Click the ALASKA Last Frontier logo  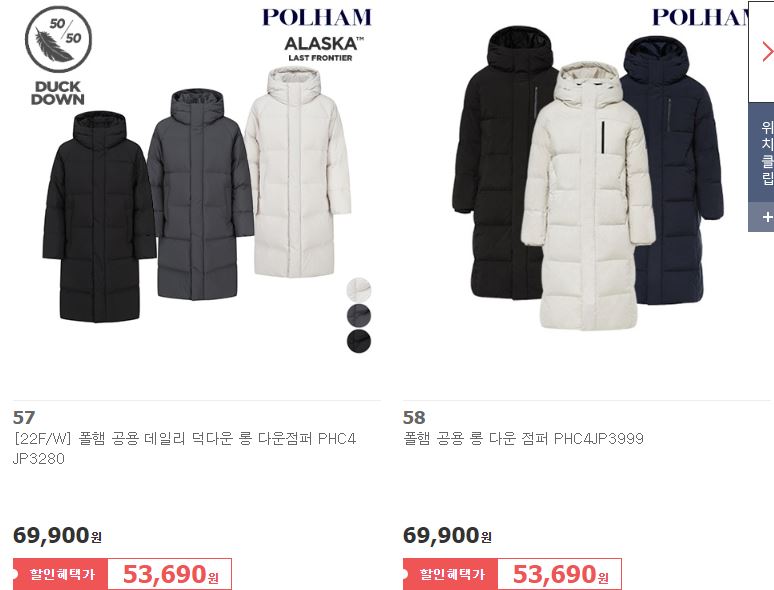[323, 49]
